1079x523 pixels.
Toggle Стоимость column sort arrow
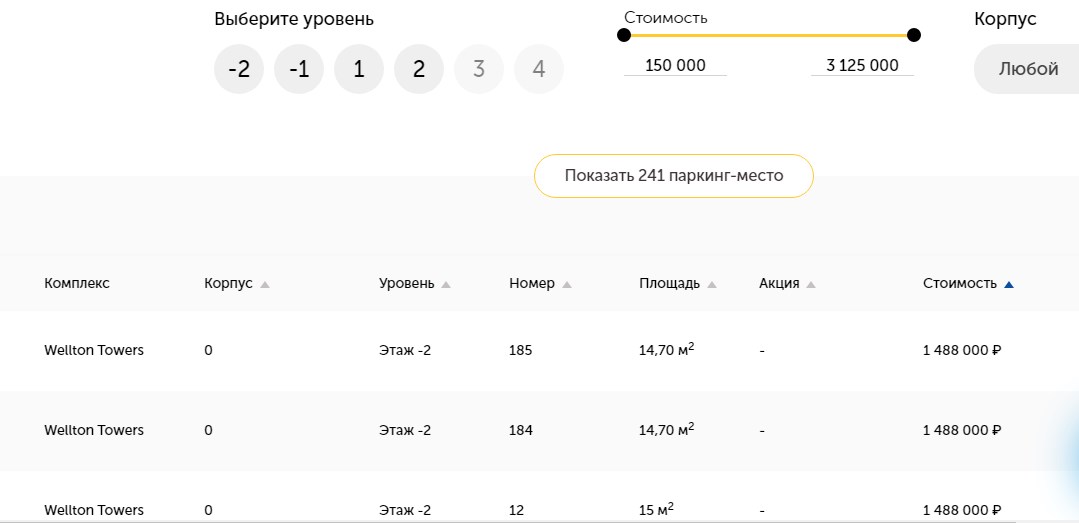coord(1009,284)
